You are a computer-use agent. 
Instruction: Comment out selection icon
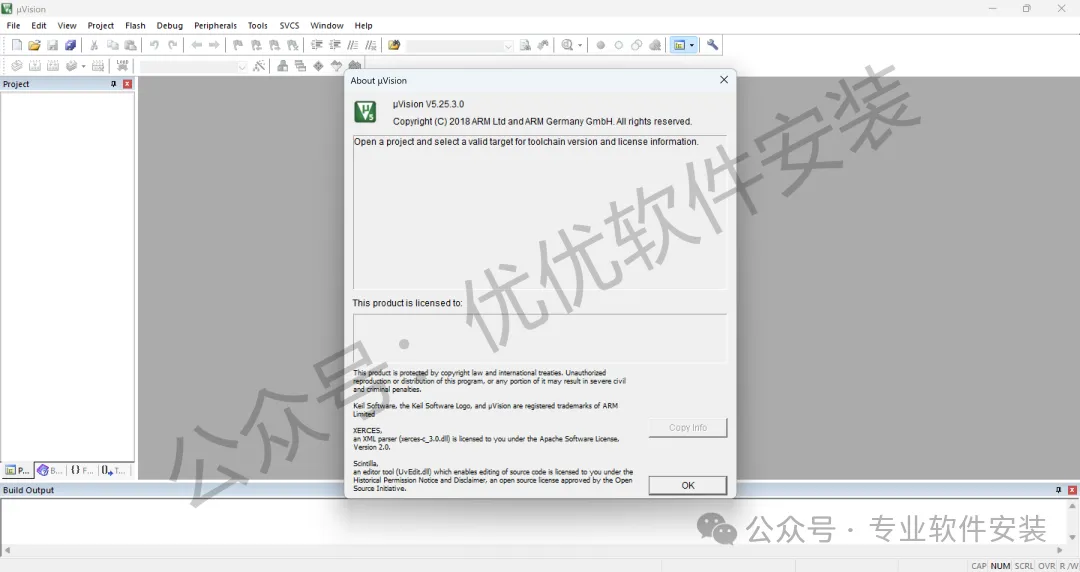(353, 45)
